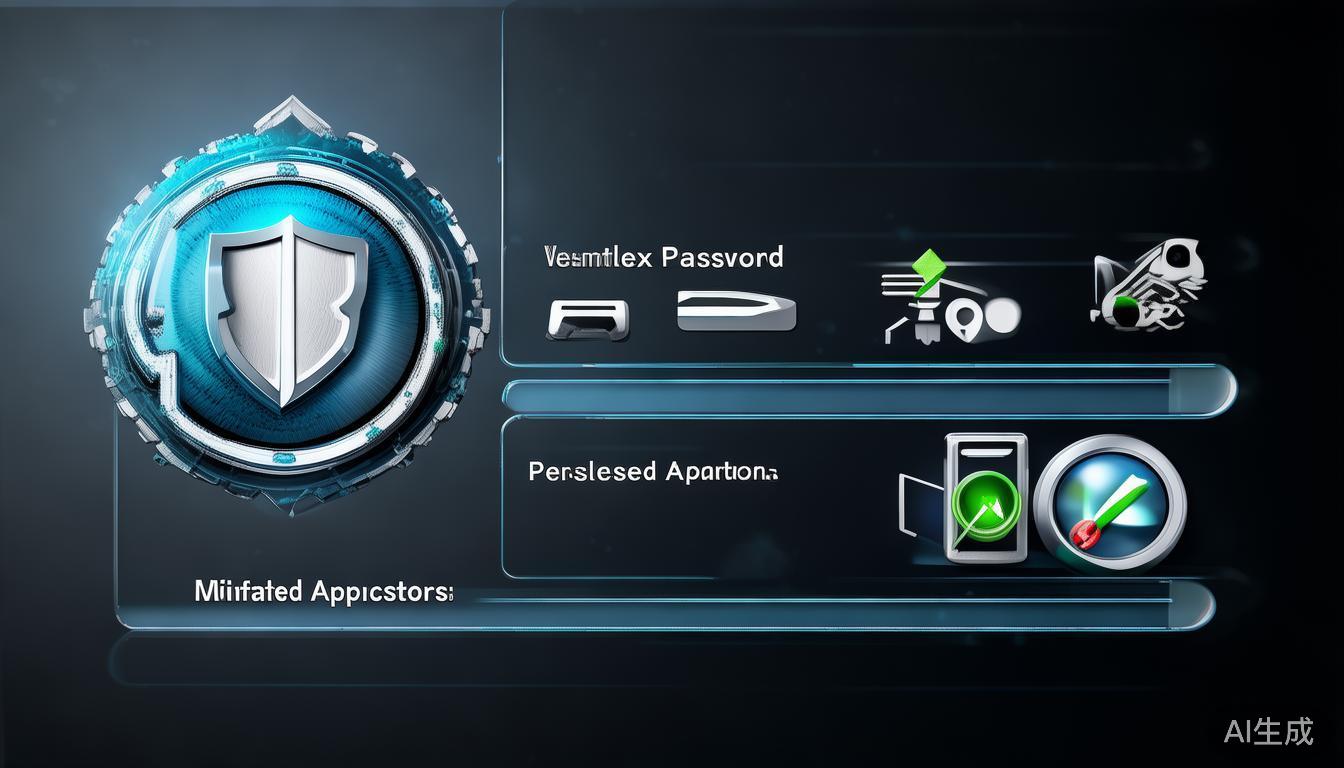
Task: Click the Pensleesed Apartions panel background
Action: 700,530
